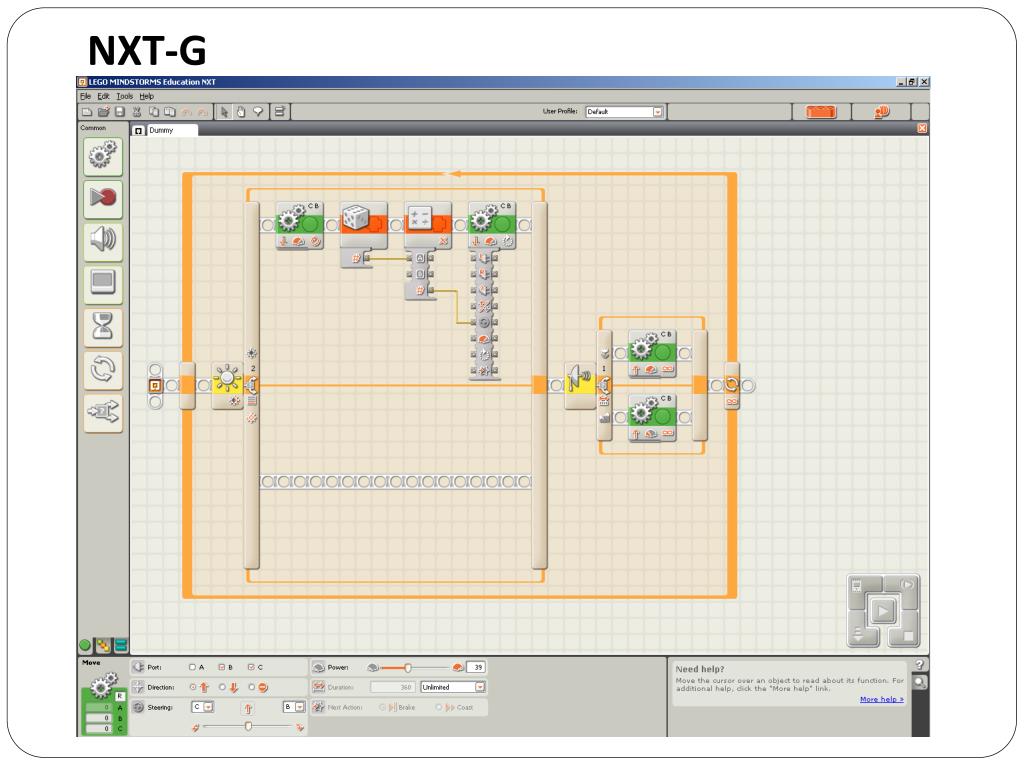The height and width of the screenshot is (768, 1024).
Task: Select the Complete palette yellow-squares tab
Action: 103,646
